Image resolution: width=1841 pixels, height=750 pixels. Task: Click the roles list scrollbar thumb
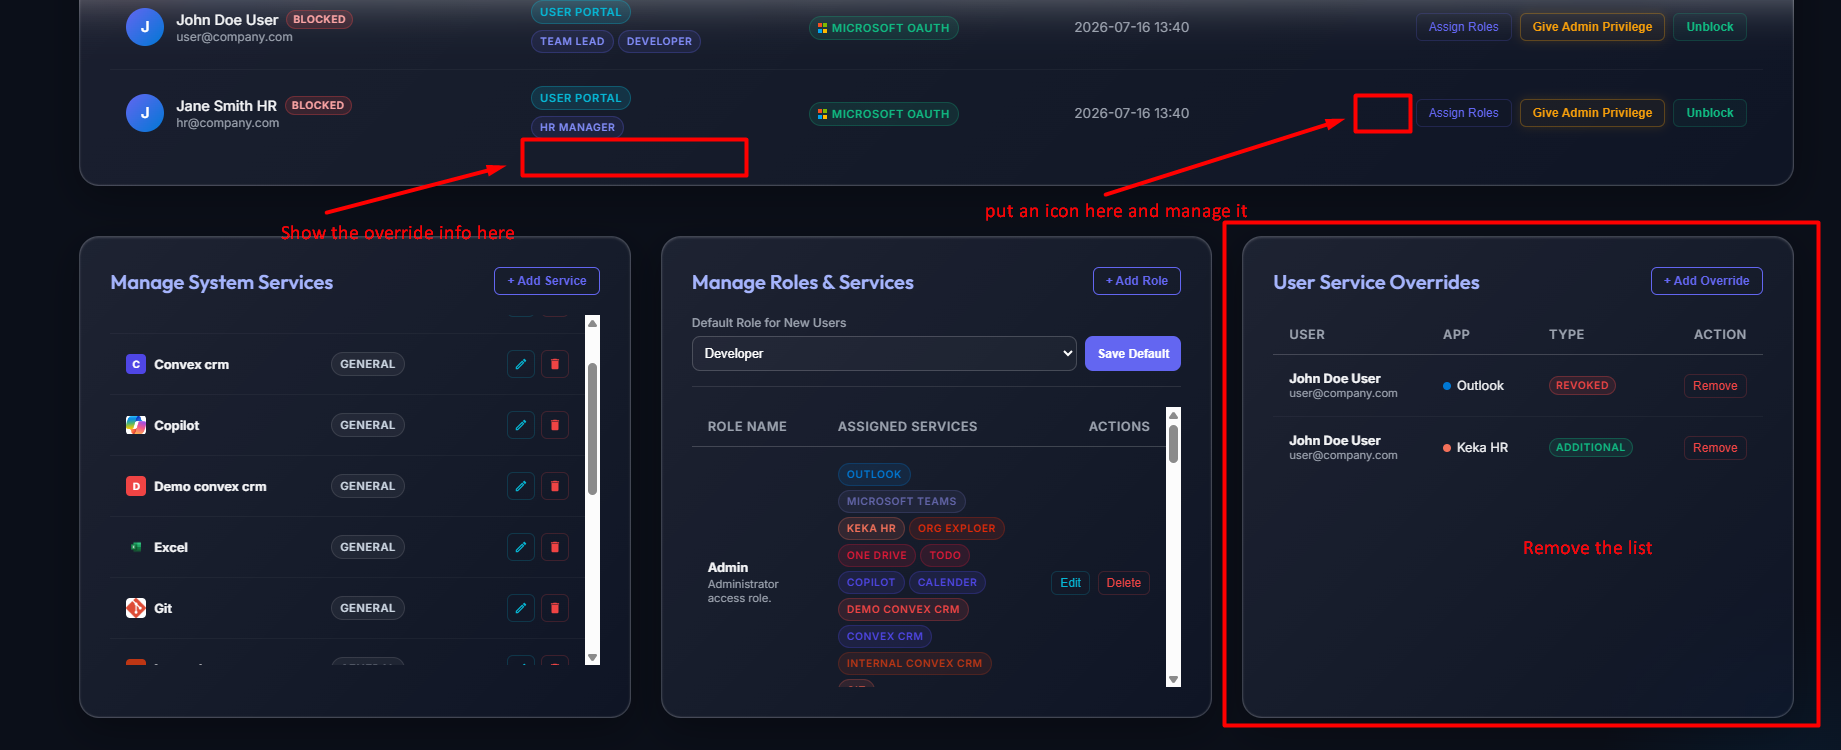pyautogui.click(x=1174, y=443)
